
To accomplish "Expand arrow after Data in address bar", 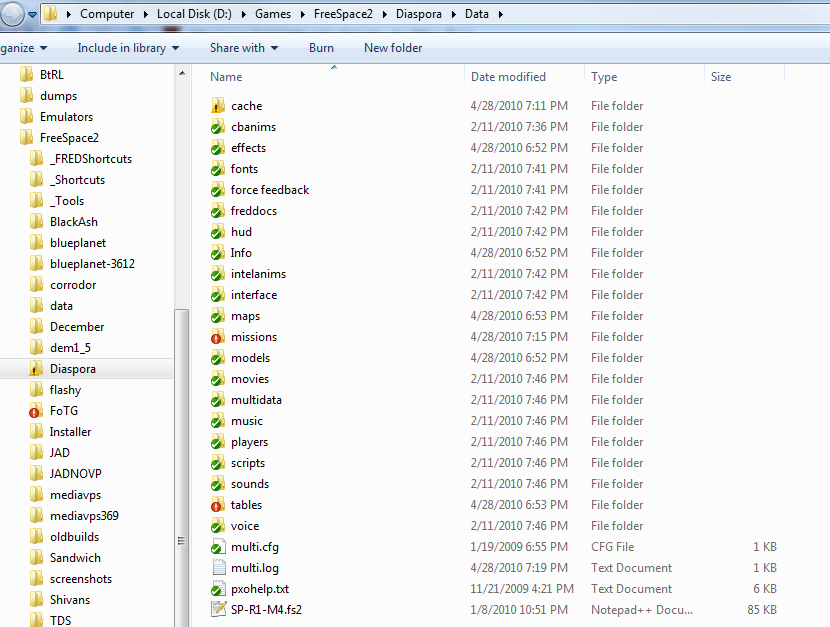I will 500,14.
